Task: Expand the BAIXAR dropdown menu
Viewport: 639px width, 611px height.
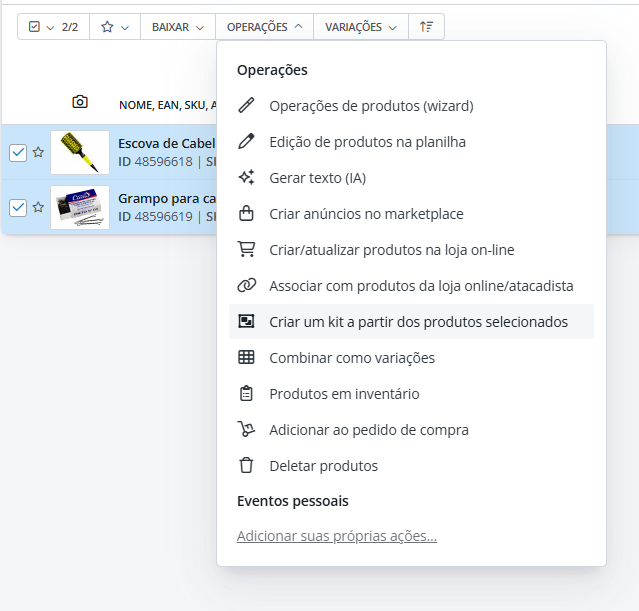Action: point(177,27)
